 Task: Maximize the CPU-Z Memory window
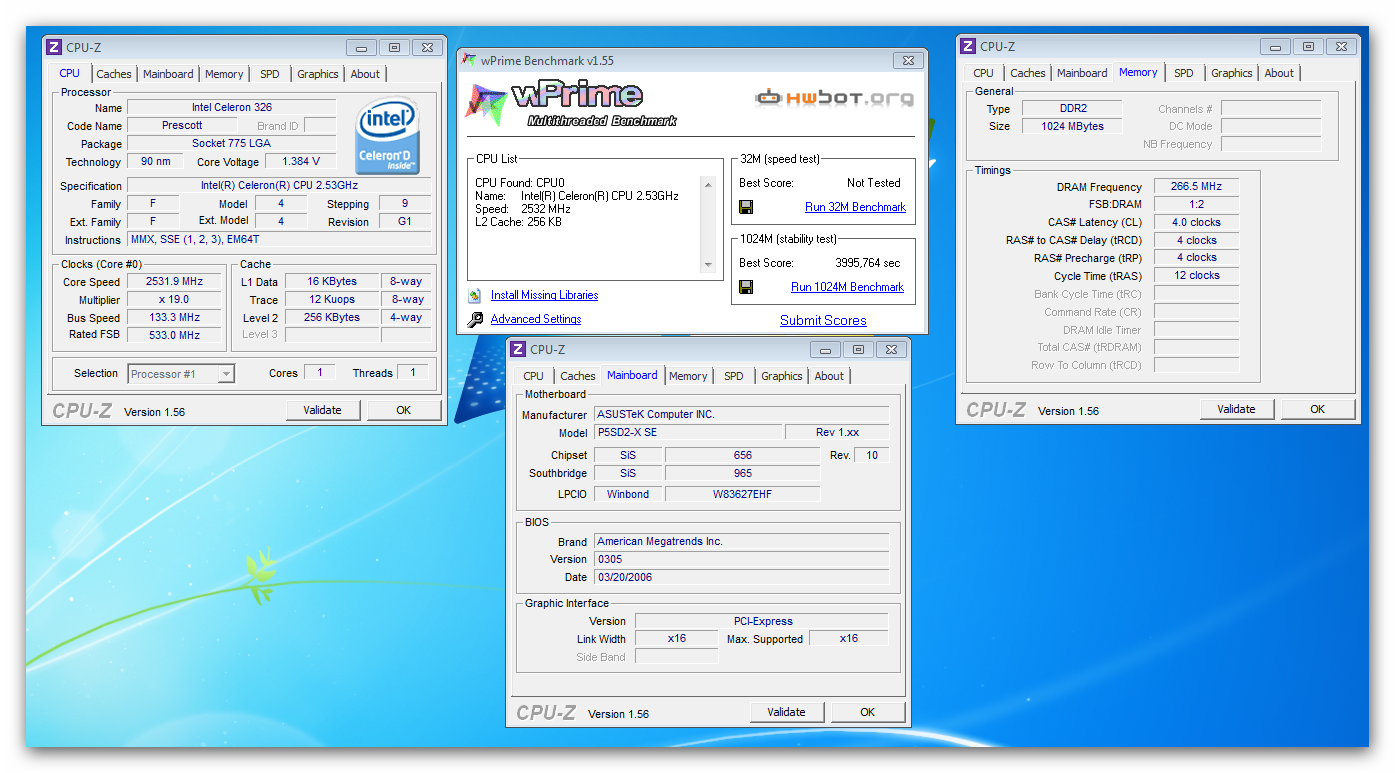(x=1308, y=46)
